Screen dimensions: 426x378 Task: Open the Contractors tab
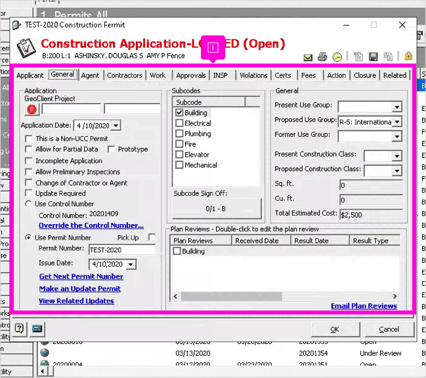[x=125, y=75]
